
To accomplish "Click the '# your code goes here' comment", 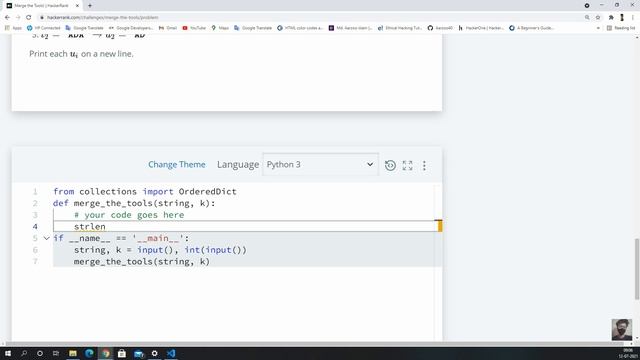I will 129,215.
